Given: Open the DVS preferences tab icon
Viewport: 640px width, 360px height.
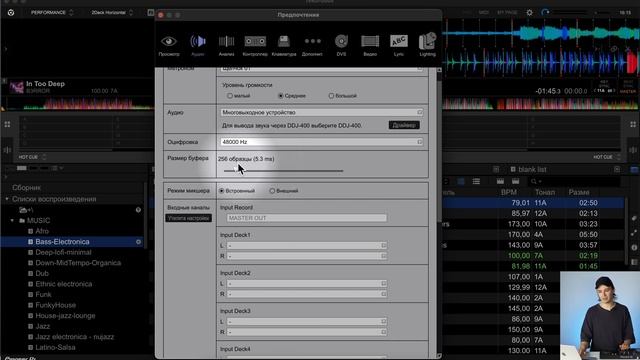Looking at the screenshot, I should click(341, 41).
